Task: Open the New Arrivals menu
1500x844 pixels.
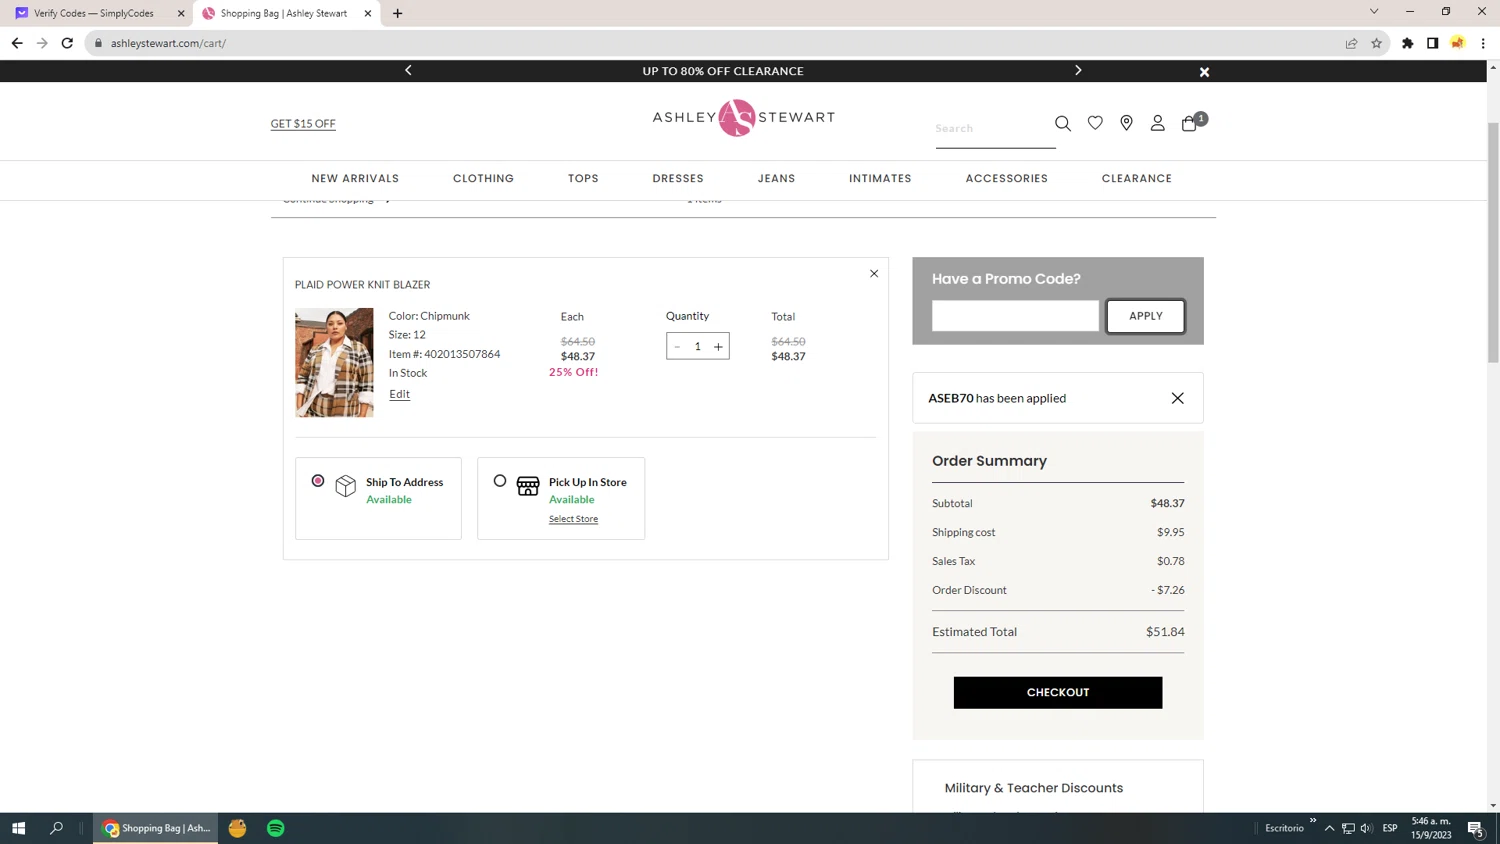Action: click(355, 178)
